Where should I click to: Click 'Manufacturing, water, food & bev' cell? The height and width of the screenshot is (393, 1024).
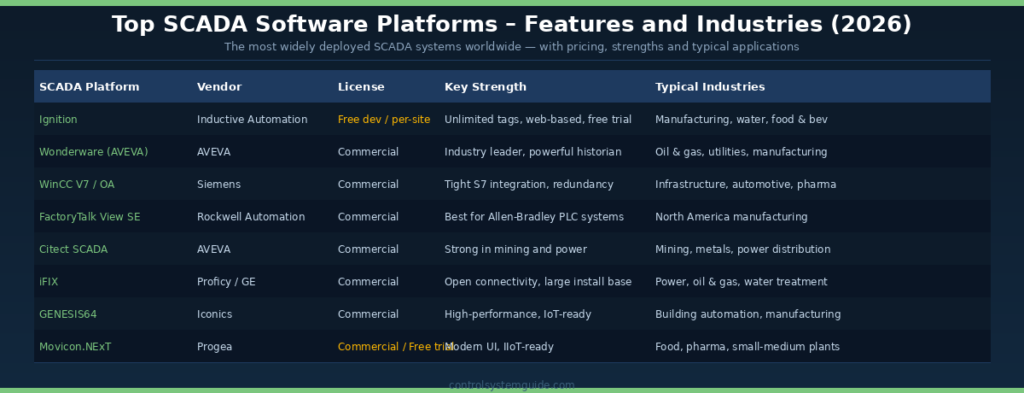coord(741,119)
